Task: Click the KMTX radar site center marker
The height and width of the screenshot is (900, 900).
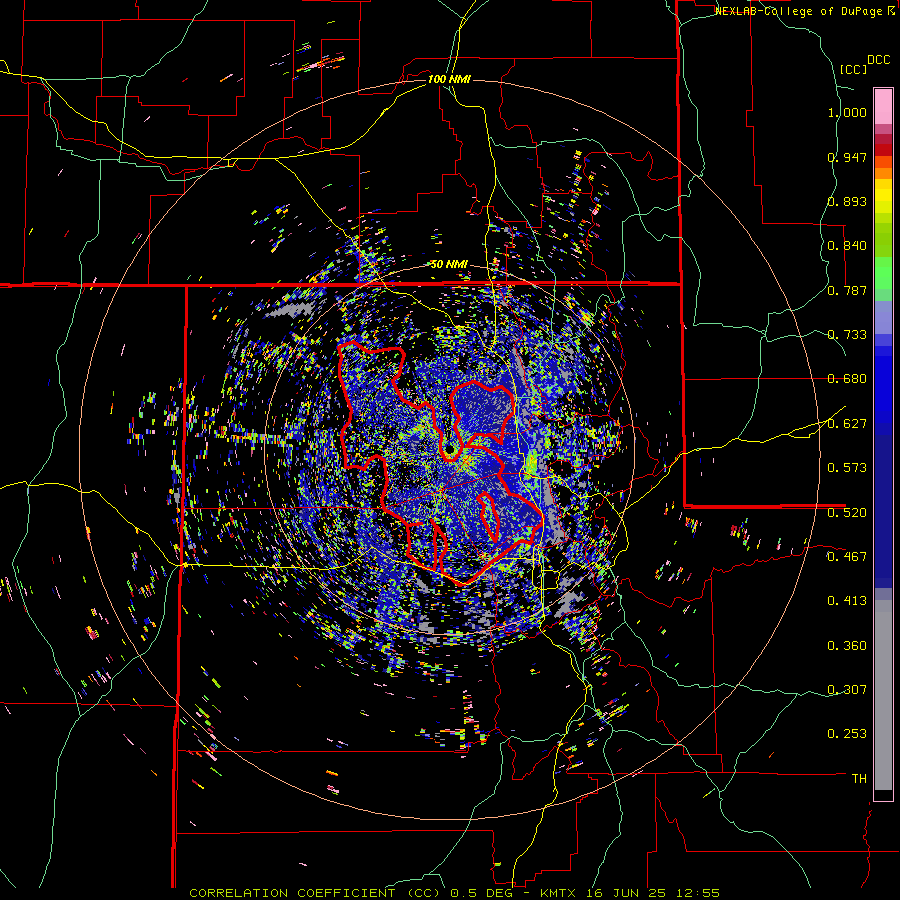Action: pyautogui.click(x=450, y=451)
